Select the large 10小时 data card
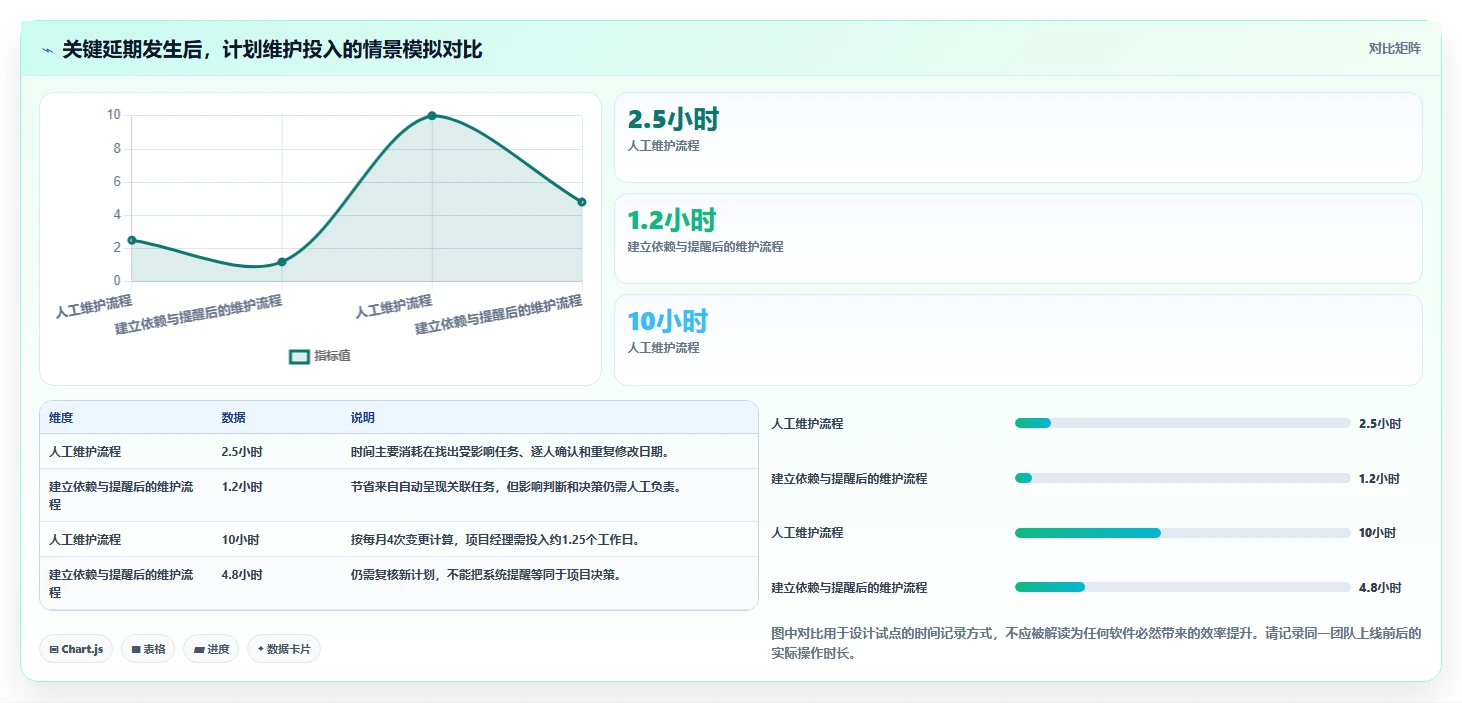The image size is (1462, 703). click(1018, 340)
